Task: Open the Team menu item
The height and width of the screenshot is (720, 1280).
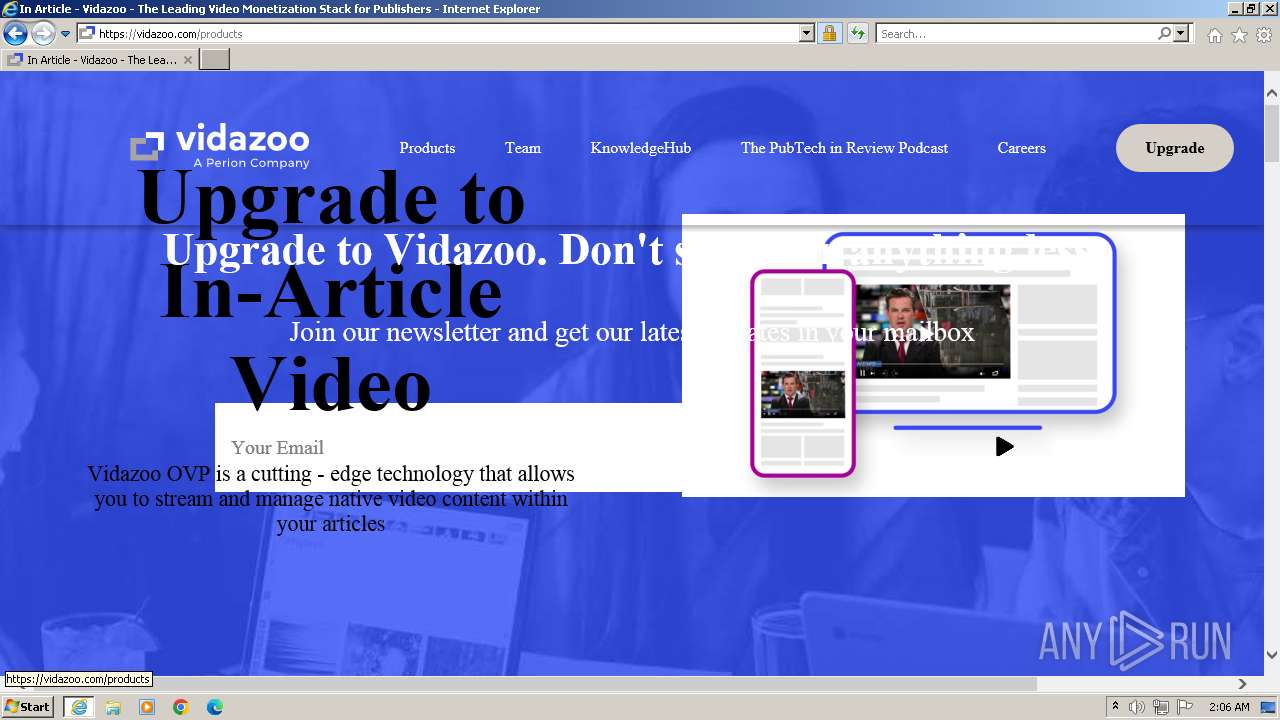Action: coord(523,148)
